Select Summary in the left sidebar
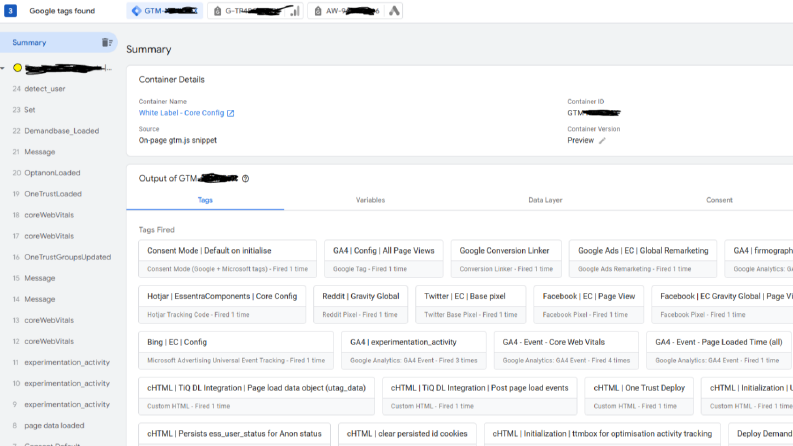793x446 pixels. 58,42
